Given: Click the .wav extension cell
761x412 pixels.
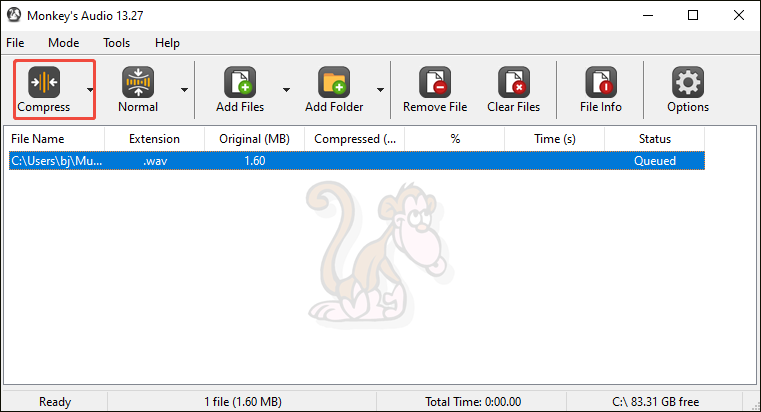Looking at the screenshot, I should coord(155,161).
